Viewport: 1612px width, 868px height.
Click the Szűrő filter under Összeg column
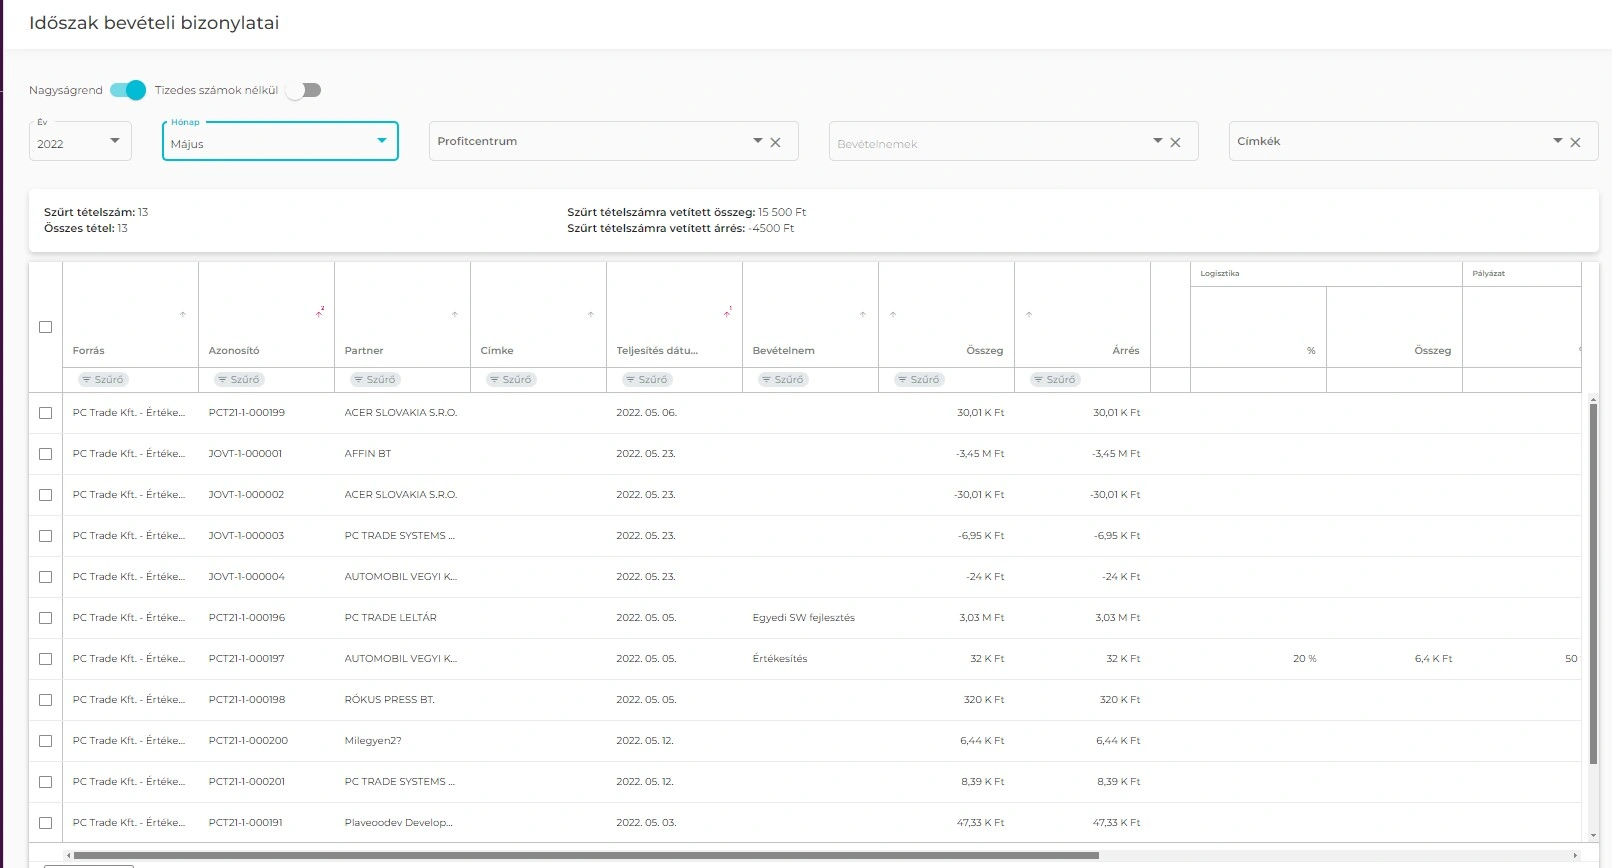coord(917,380)
